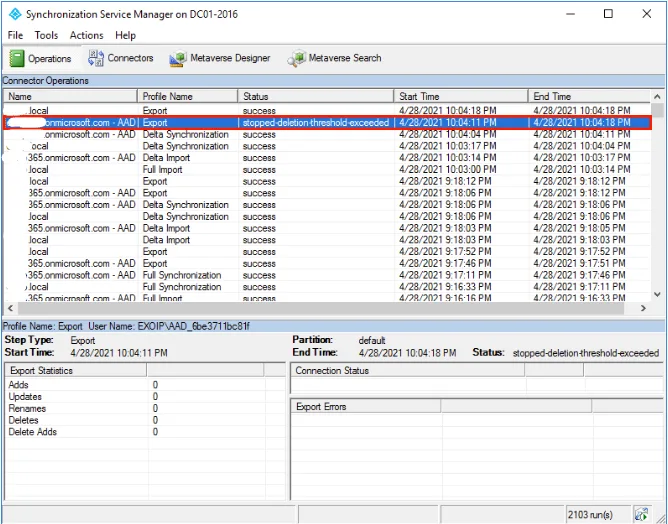
Task: Open the File menu
Action: [x=16, y=35]
